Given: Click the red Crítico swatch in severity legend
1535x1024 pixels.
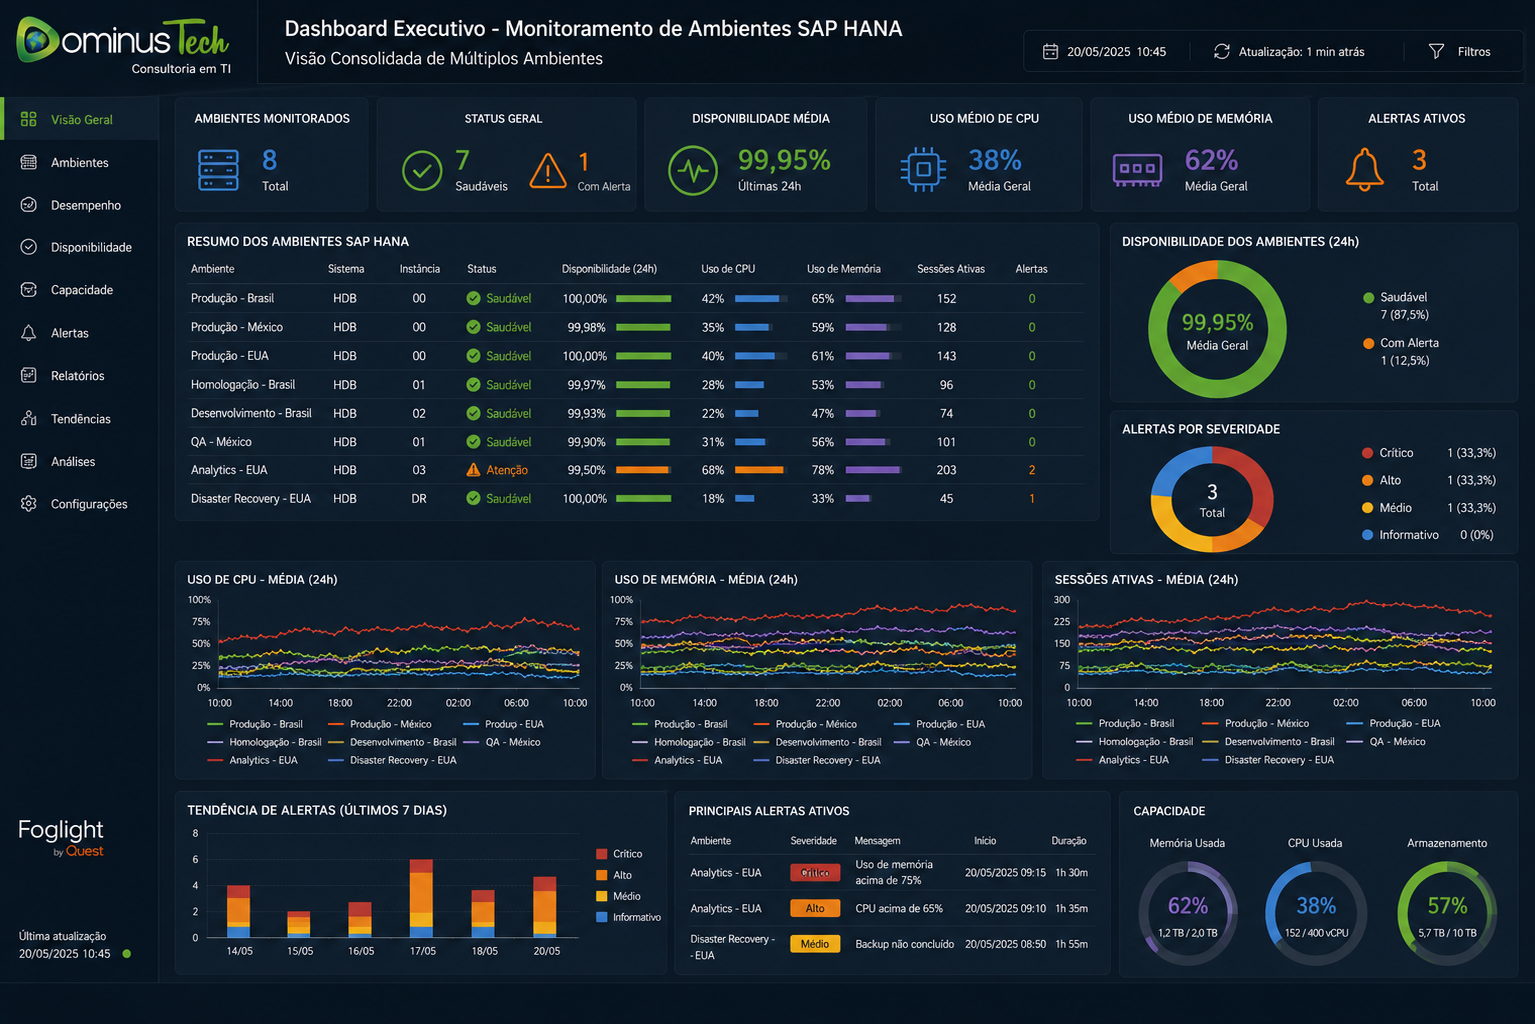Looking at the screenshot, I should (x=1367, y=453).
